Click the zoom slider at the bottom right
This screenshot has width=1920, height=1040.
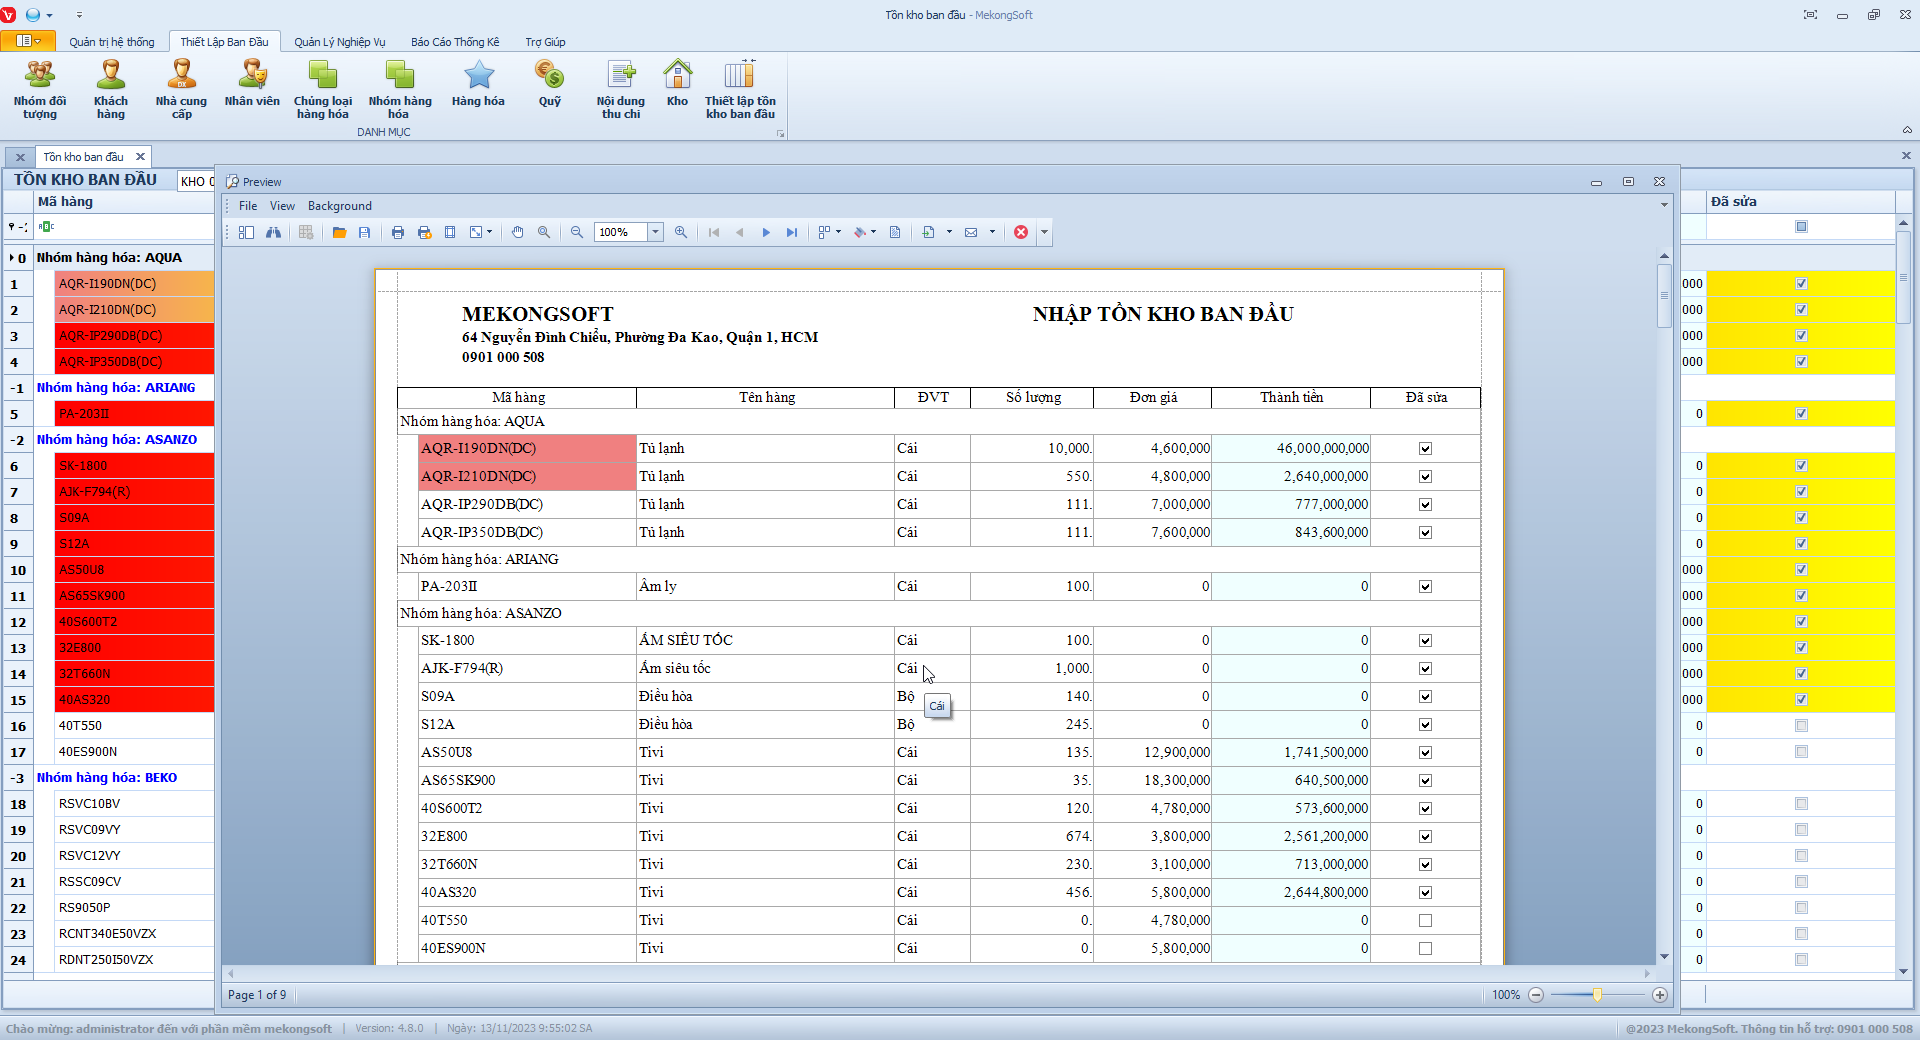pos(1598,995)
